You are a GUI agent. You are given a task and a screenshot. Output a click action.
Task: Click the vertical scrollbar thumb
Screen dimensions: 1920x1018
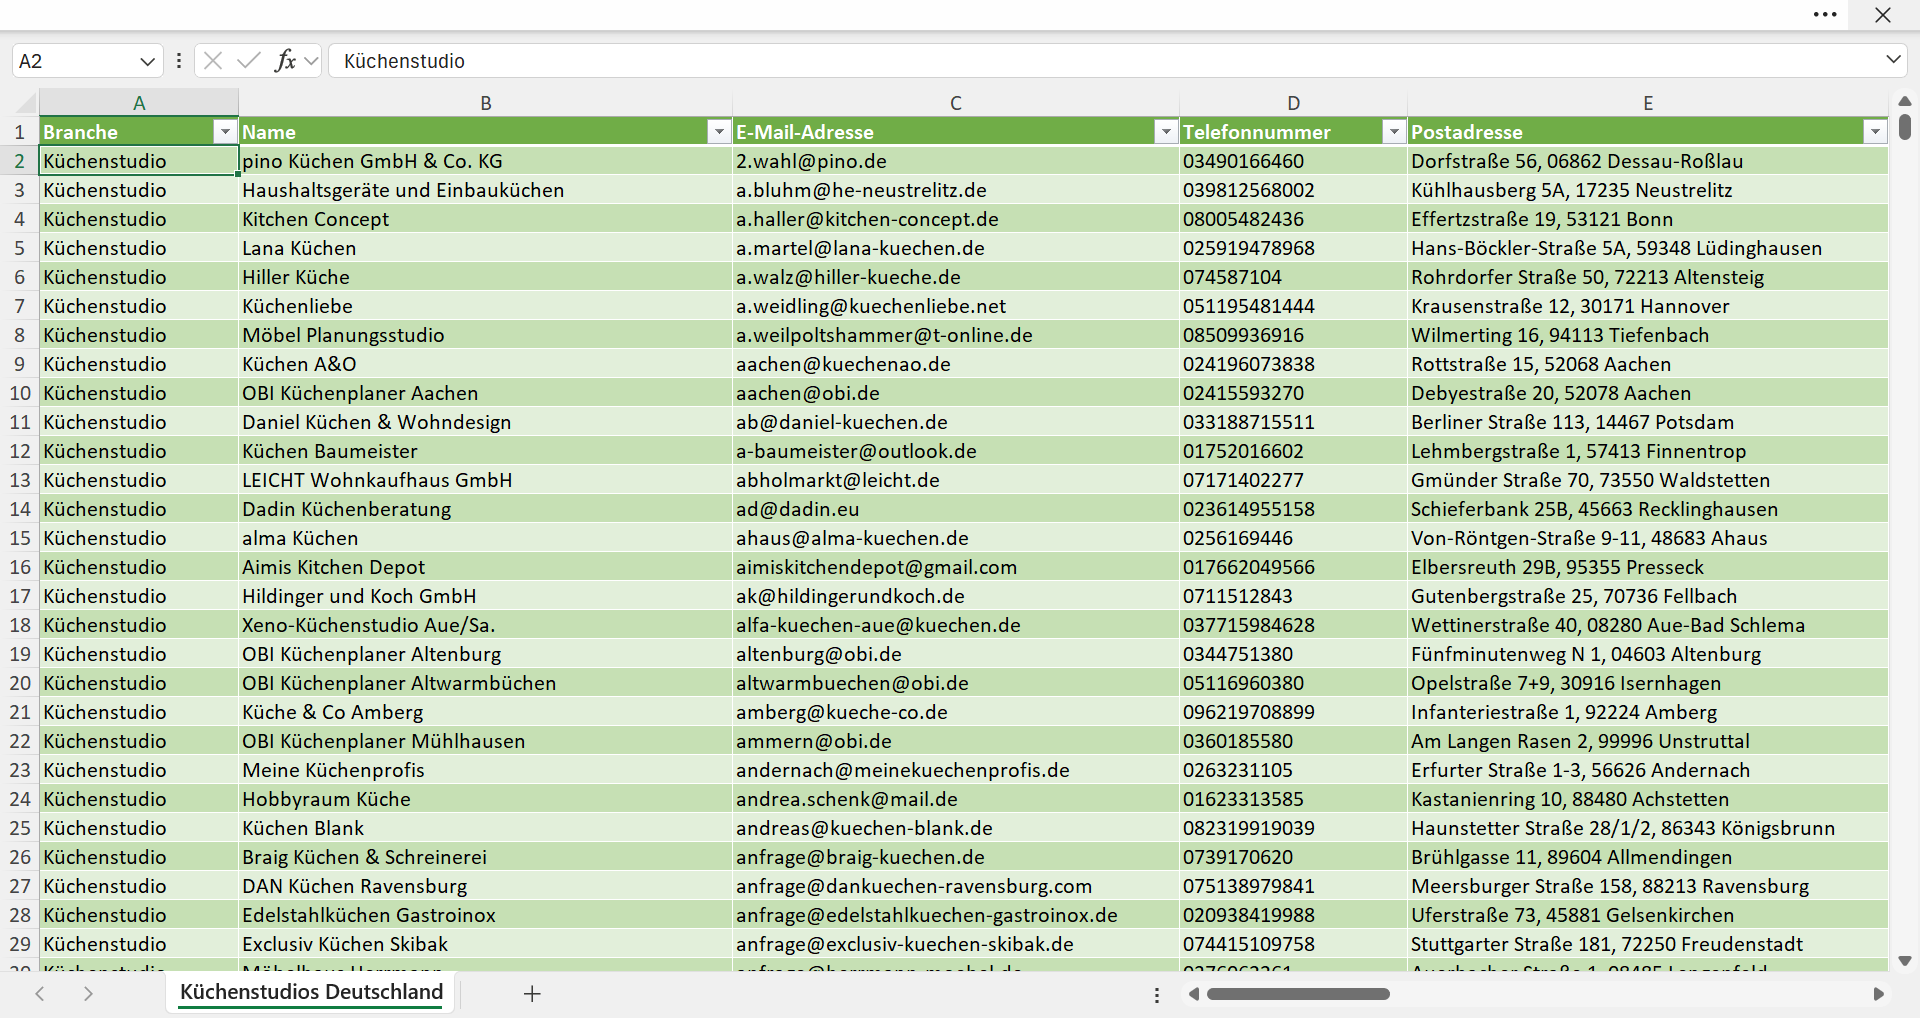(1904, 127)
